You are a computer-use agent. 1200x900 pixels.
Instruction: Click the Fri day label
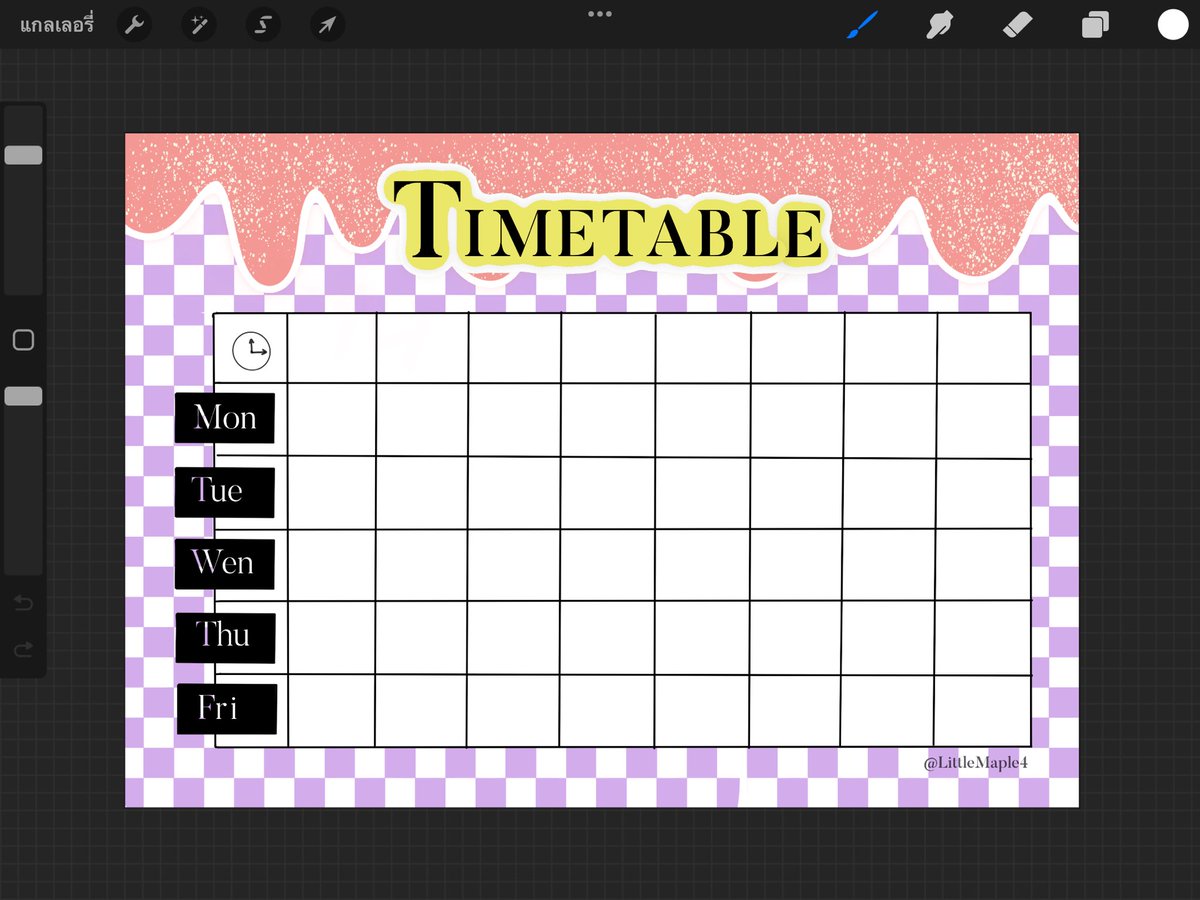tap(226, 708)
